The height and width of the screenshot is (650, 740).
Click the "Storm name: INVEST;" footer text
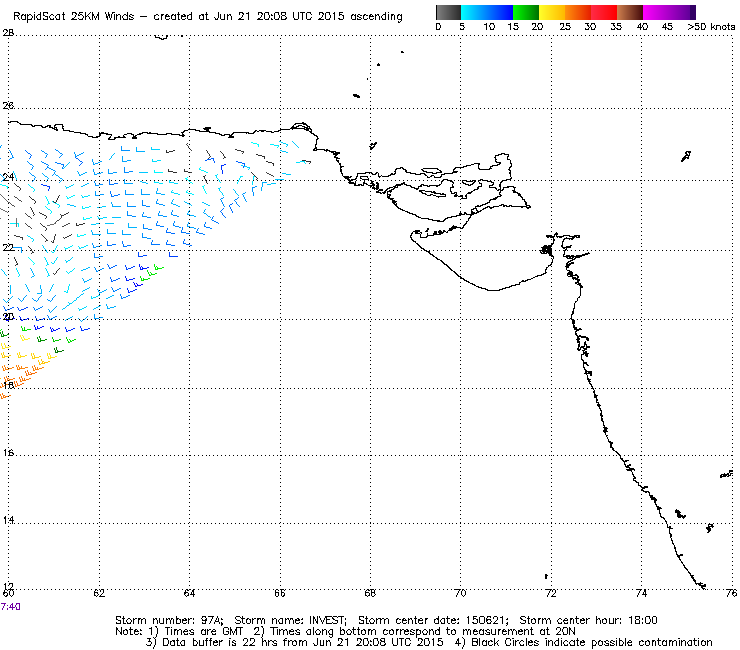(290, 620)
